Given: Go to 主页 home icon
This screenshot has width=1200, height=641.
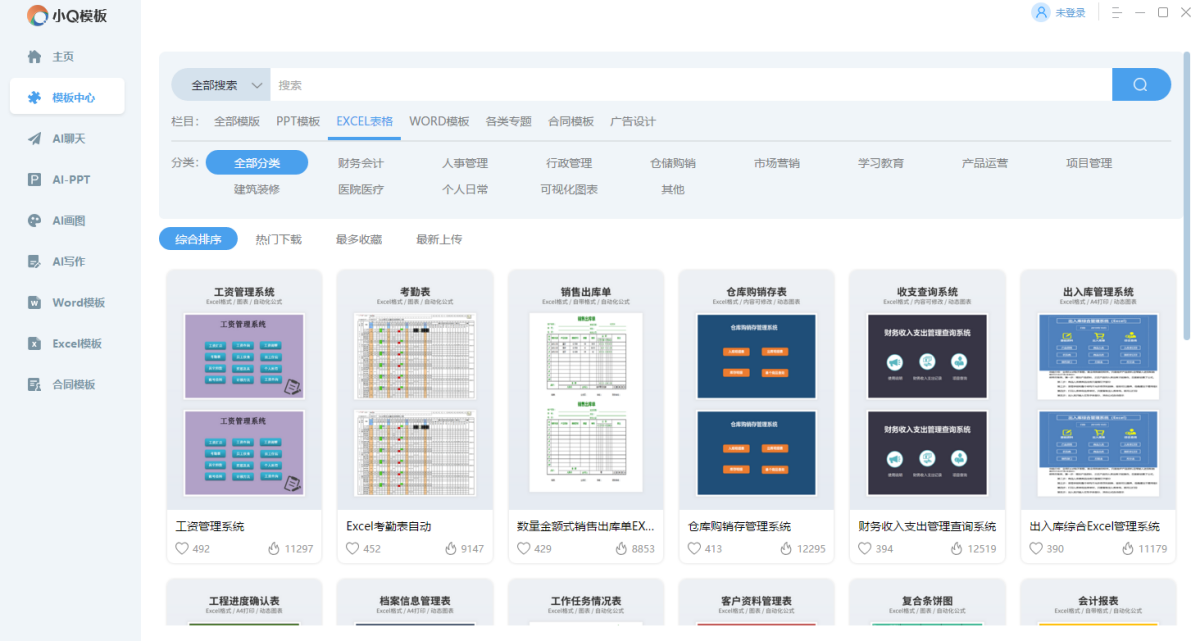Looking at the screenshot, I should (34, 57).
